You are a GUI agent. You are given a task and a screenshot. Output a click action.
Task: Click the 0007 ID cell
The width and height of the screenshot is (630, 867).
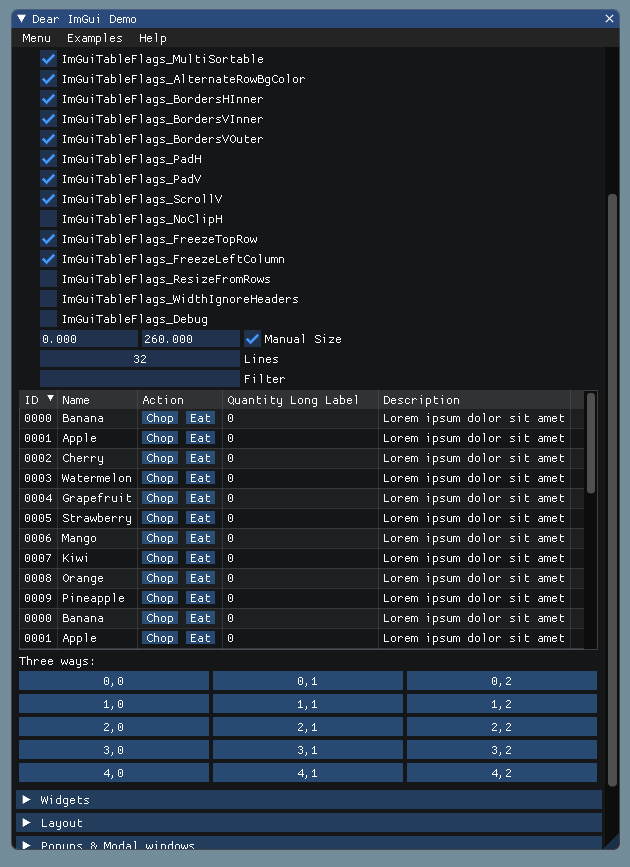tap(38, 557)
